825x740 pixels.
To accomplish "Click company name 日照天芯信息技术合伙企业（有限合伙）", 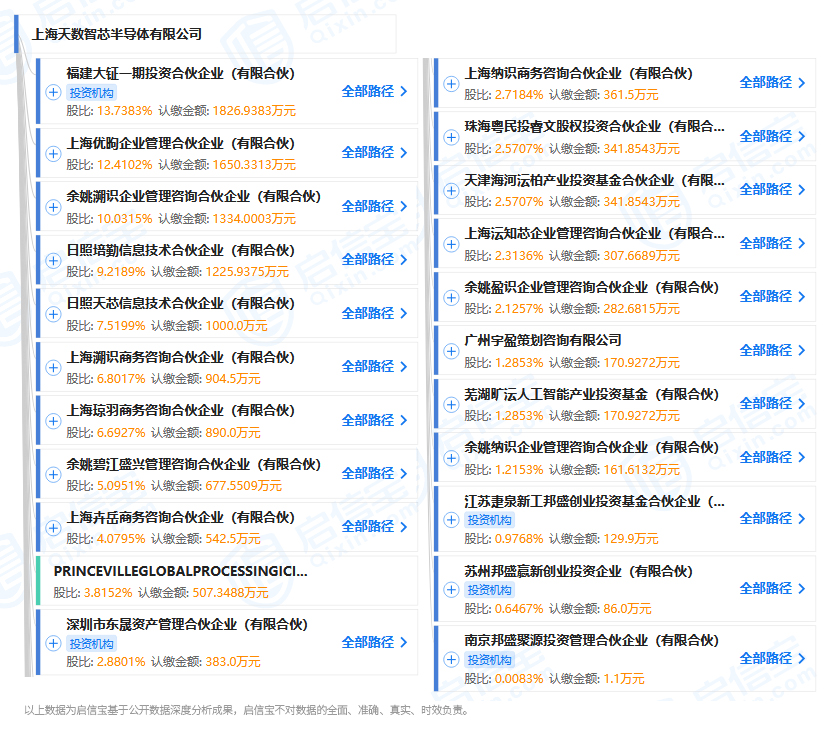I will [x=180, y=303].
